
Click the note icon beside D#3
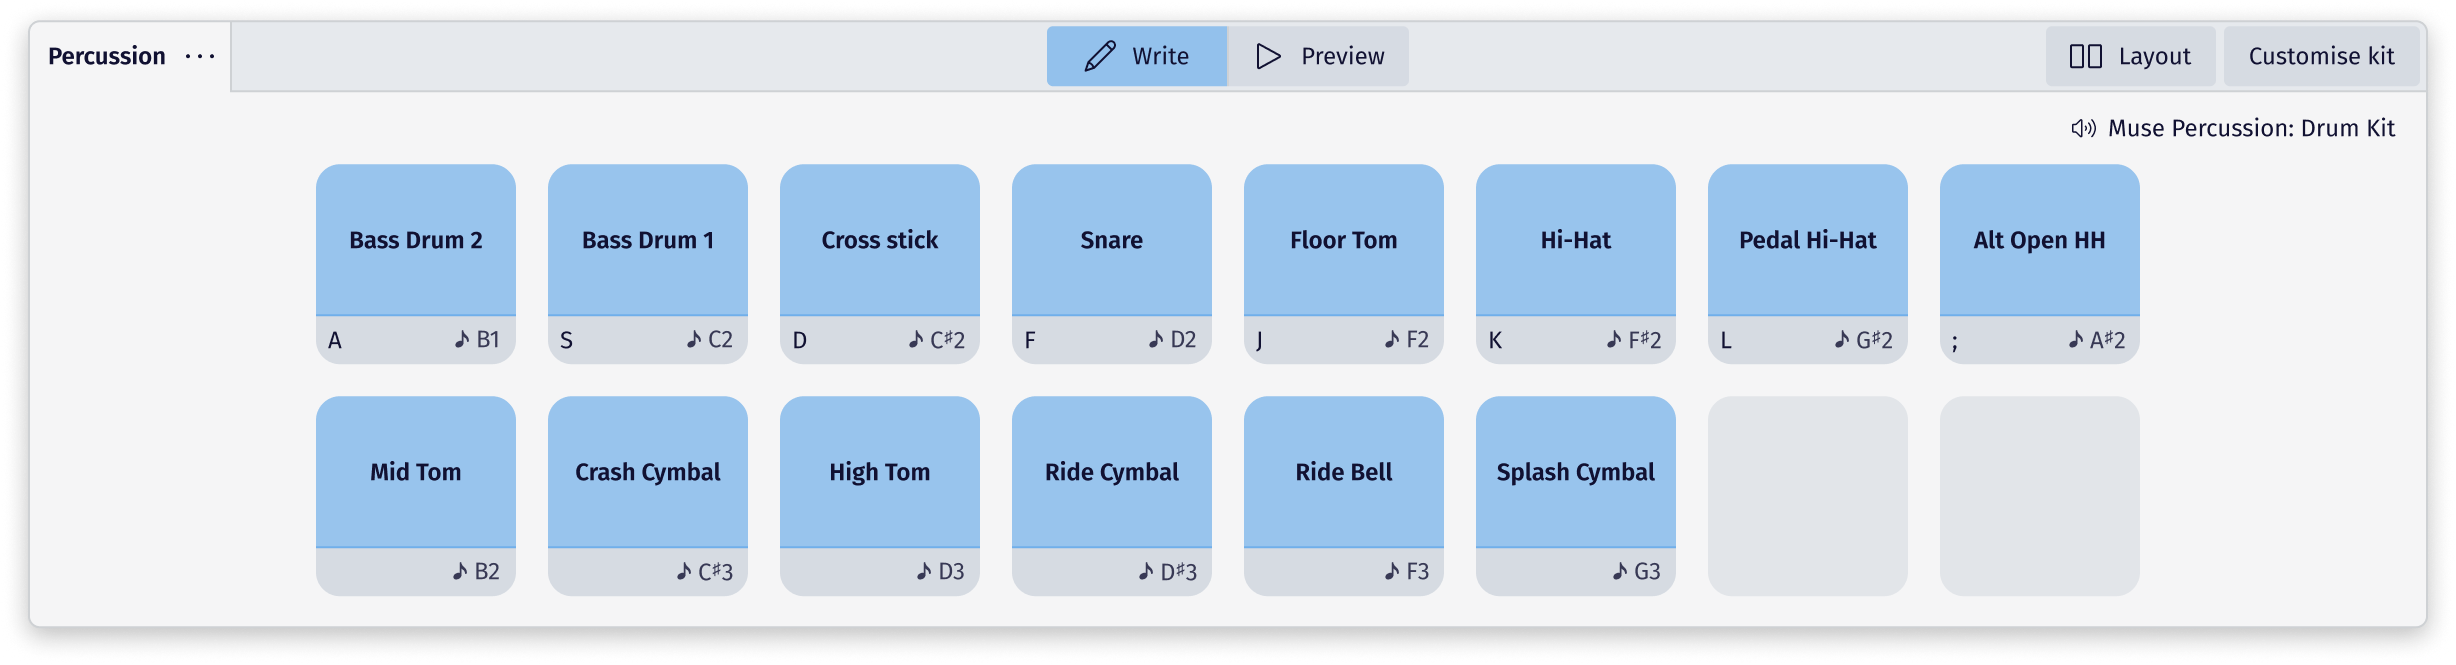(1146, 571)
